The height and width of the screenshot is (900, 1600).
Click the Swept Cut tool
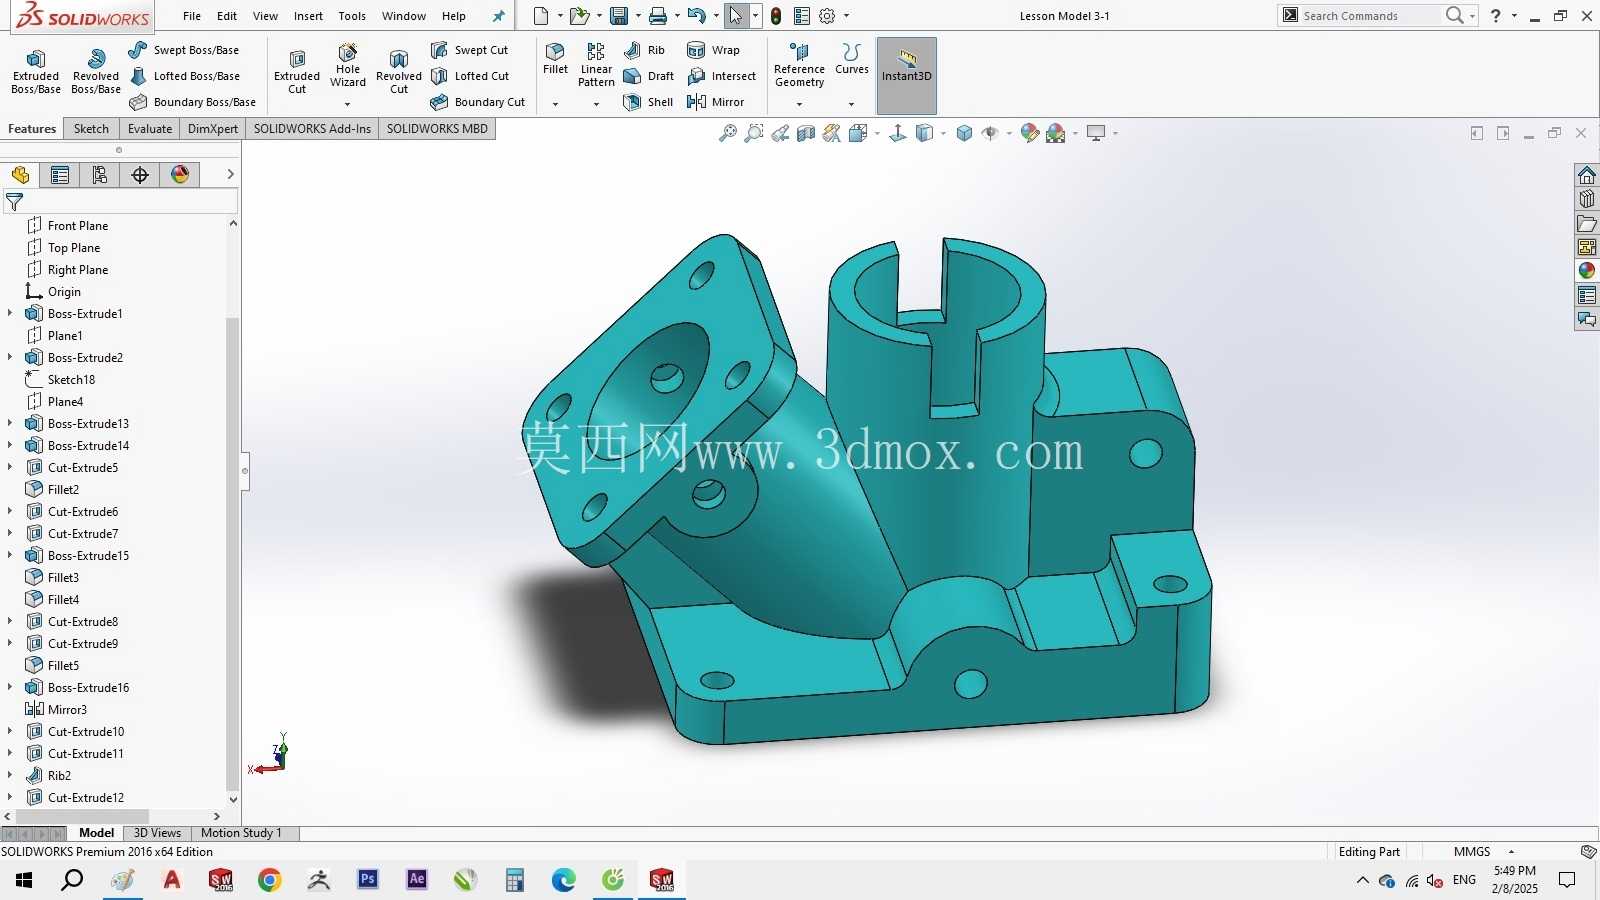point(469,50)
